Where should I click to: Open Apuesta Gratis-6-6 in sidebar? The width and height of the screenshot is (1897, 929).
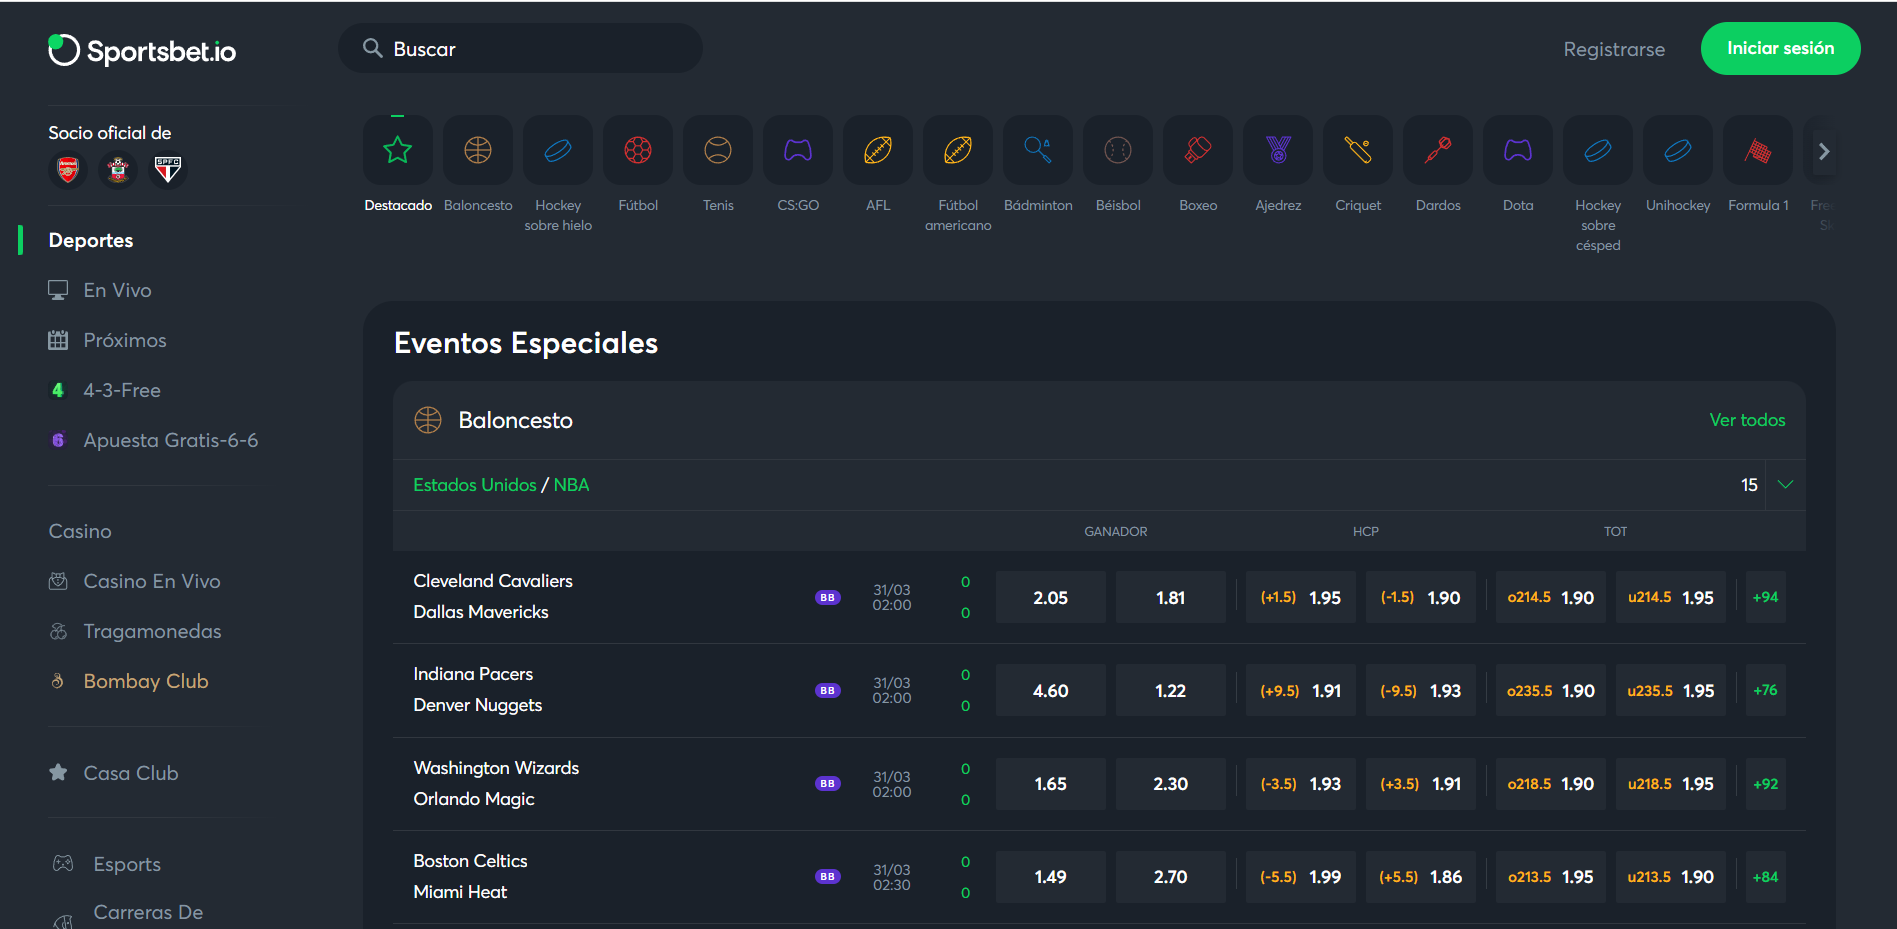pyautogui.click(x=153, y=440)
